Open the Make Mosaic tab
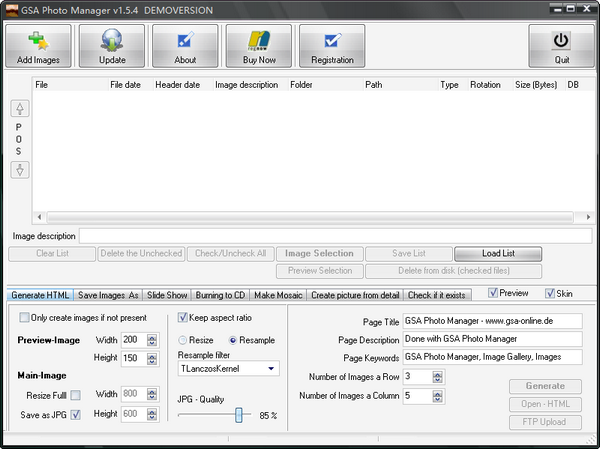Viewport: 600px width, 449px height. click(x=278, y=295)
